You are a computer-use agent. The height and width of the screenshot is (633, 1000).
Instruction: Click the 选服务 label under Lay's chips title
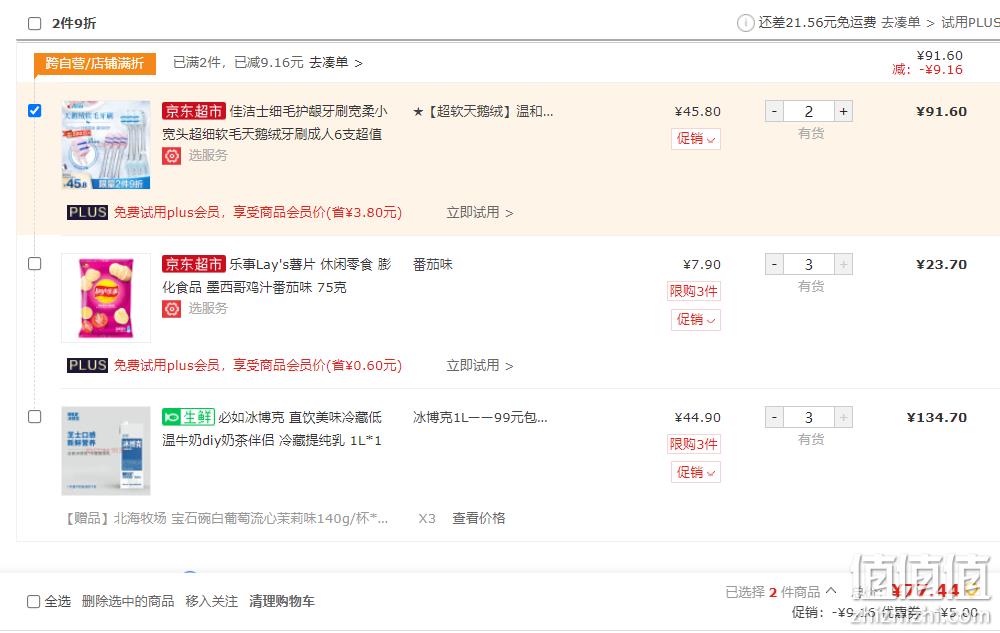click(x=208, y=309)
